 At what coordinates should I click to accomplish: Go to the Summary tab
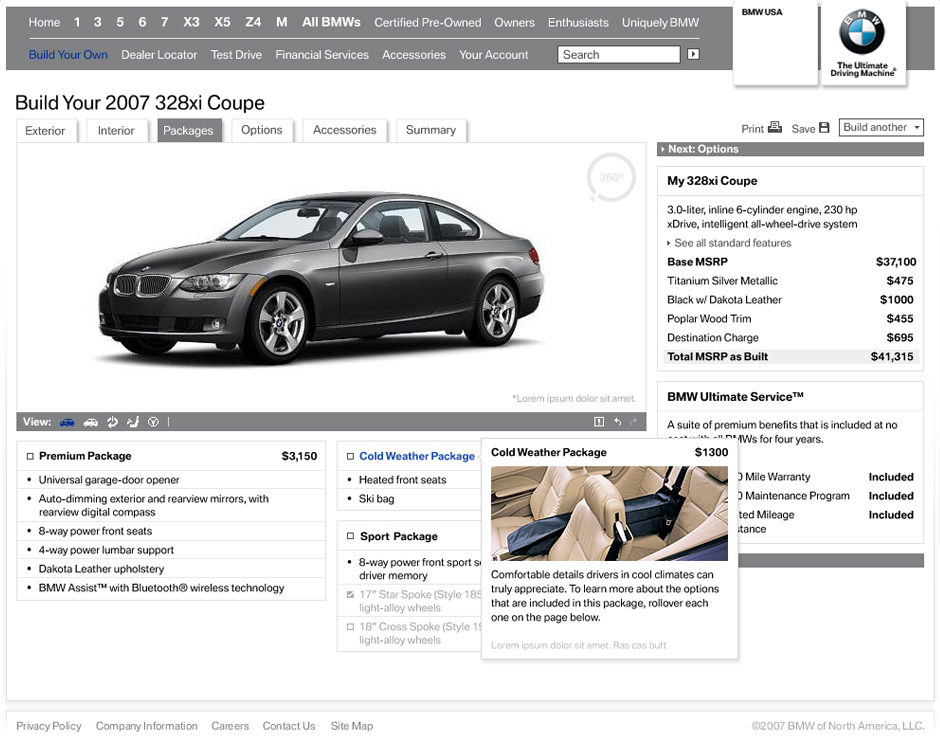[x=431, y=130]
